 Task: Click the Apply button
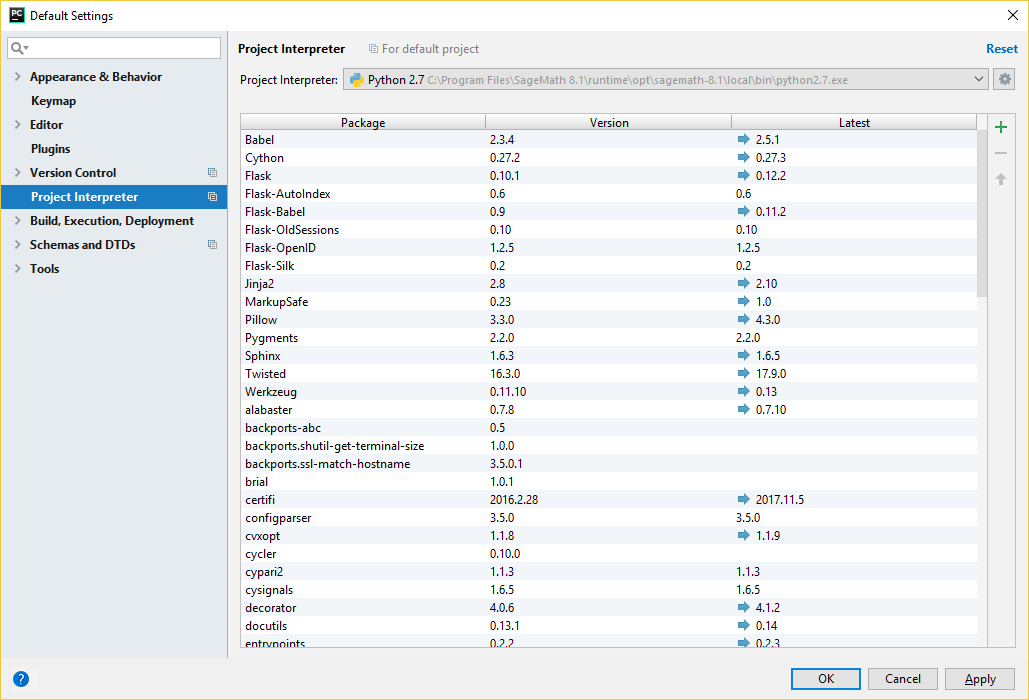[979, 679]
